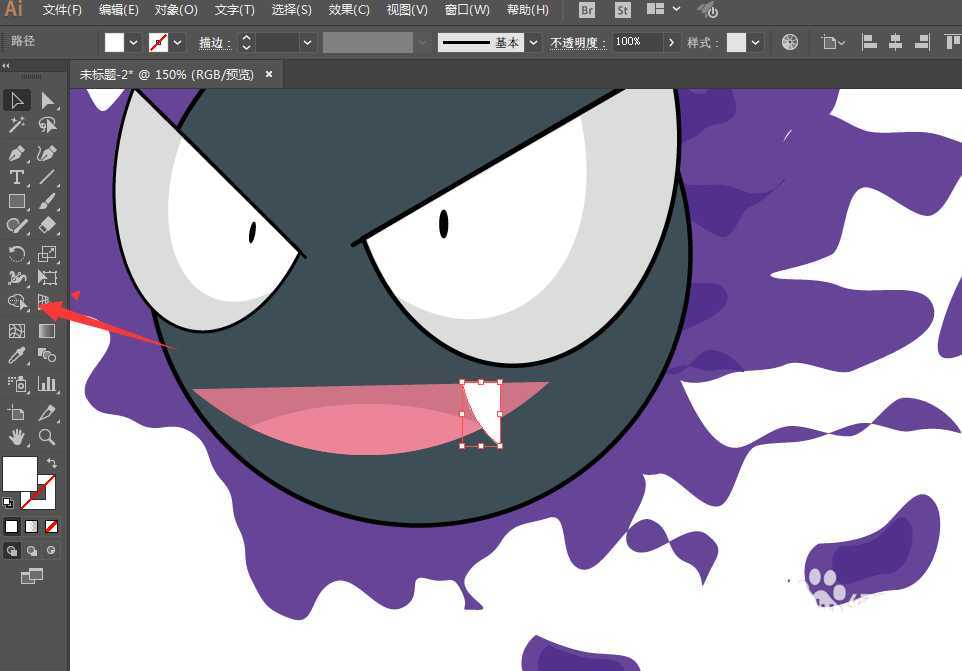
Task: Pick the Eyedropper tool
Action: point(17,356)
